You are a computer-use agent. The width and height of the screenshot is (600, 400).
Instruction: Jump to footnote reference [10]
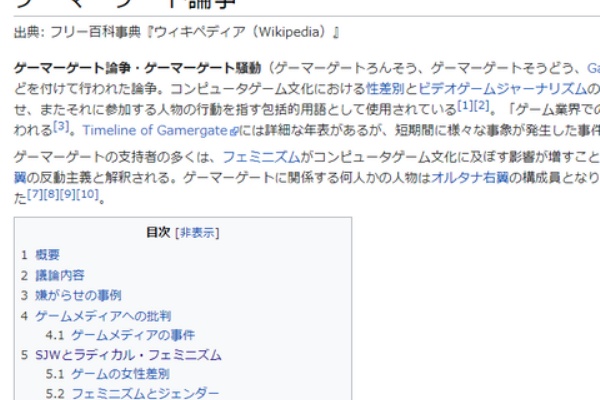(x=87, y=194)
